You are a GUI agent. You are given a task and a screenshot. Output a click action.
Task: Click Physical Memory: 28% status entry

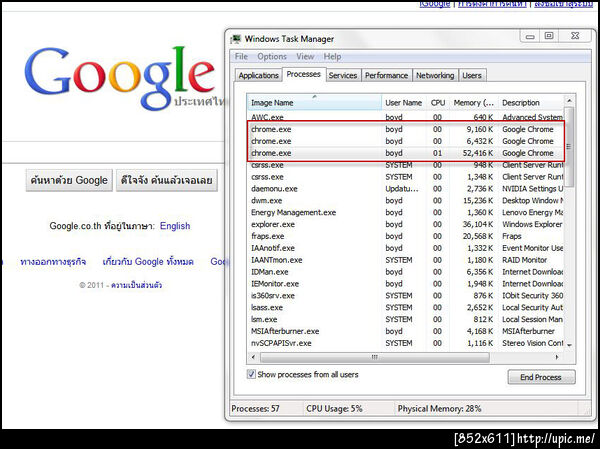click(x=439, y=408)
